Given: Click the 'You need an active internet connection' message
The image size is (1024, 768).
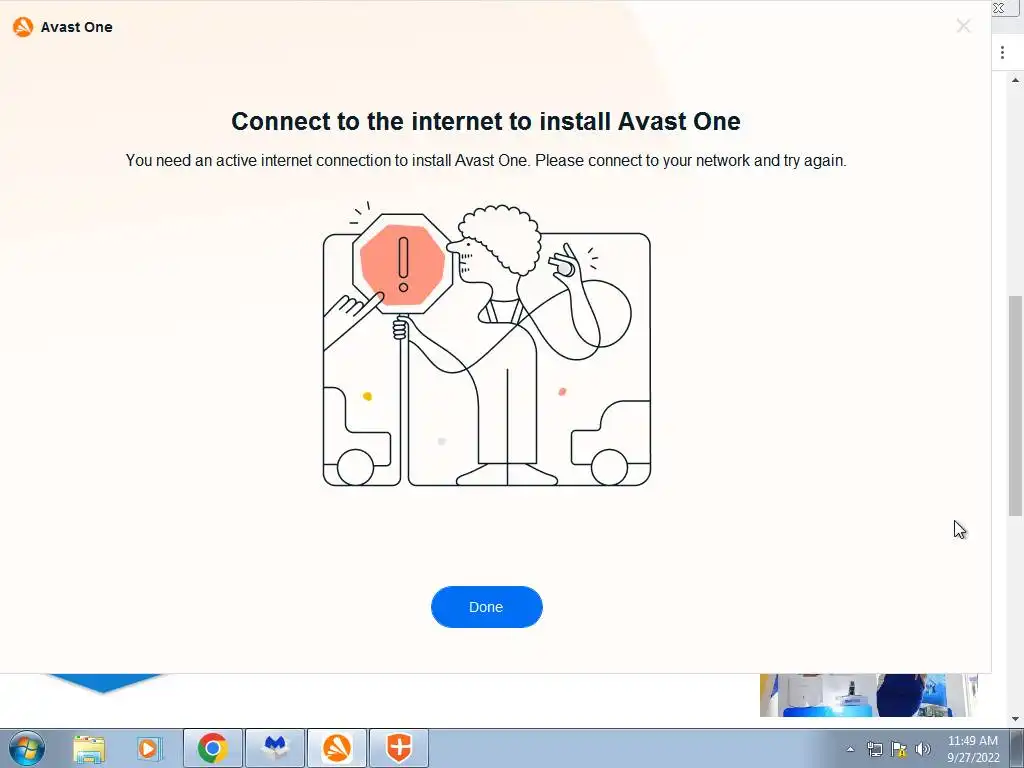Looking at the screenshot, I should [x=486, y=161].
